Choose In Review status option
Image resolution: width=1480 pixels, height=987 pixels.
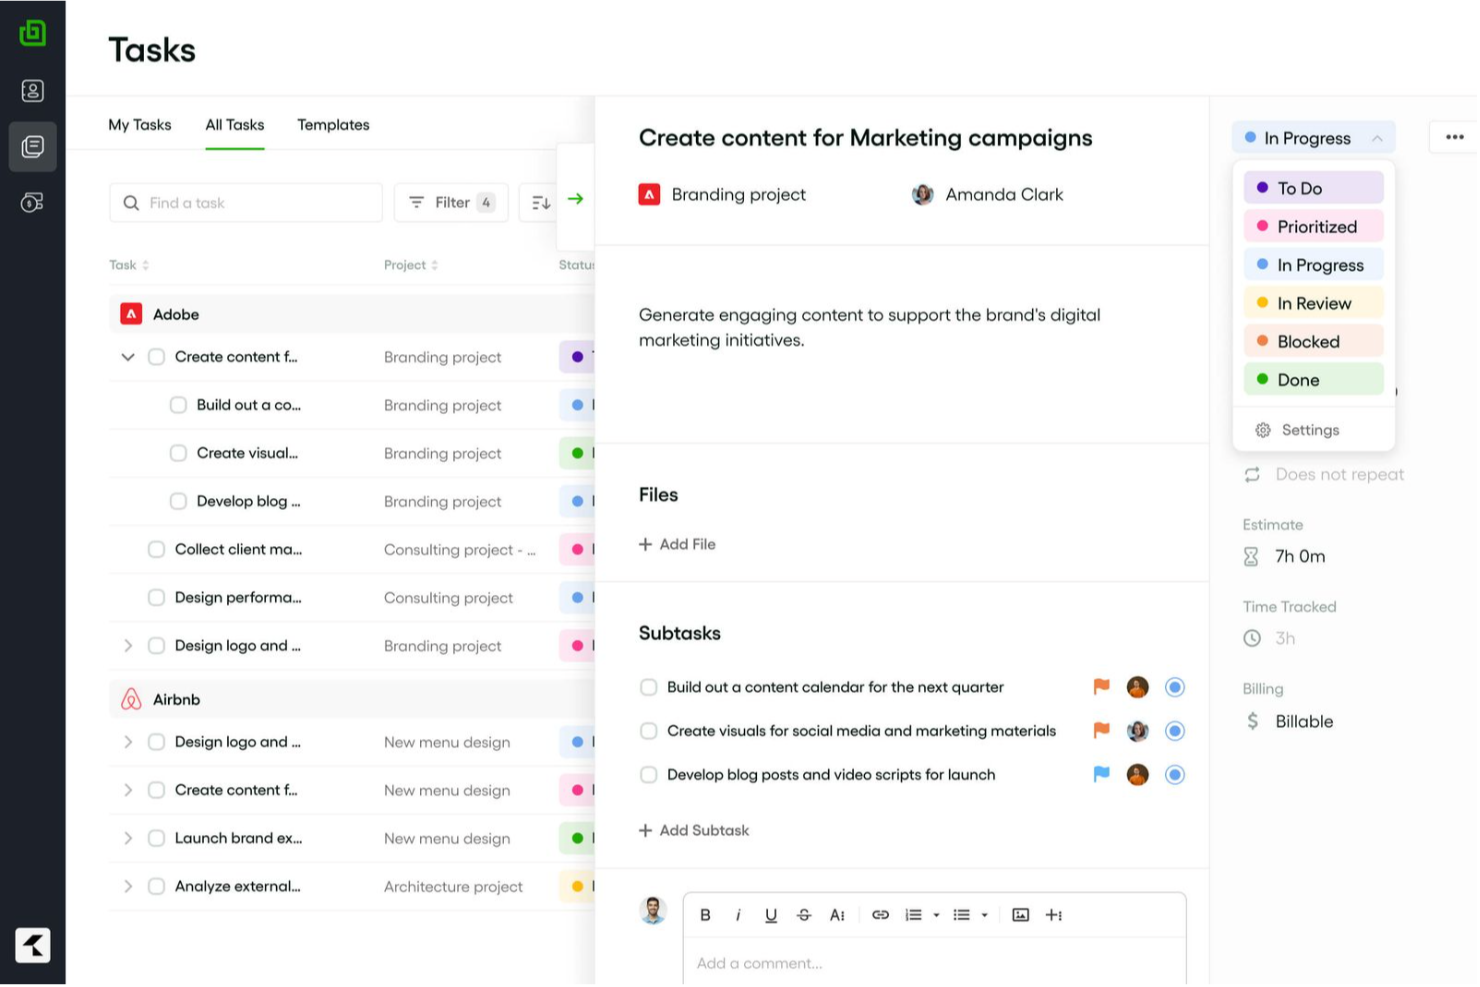pos(1313,303)
